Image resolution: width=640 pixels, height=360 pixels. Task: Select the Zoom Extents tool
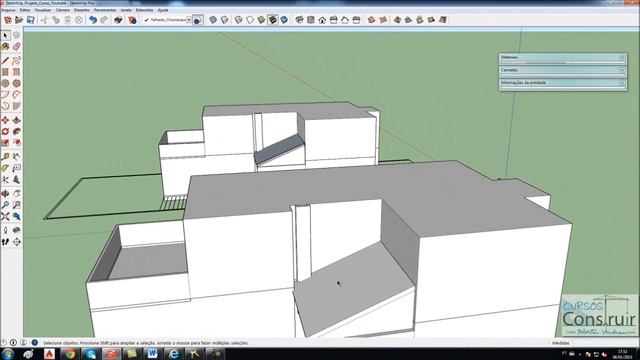[5, 216]
